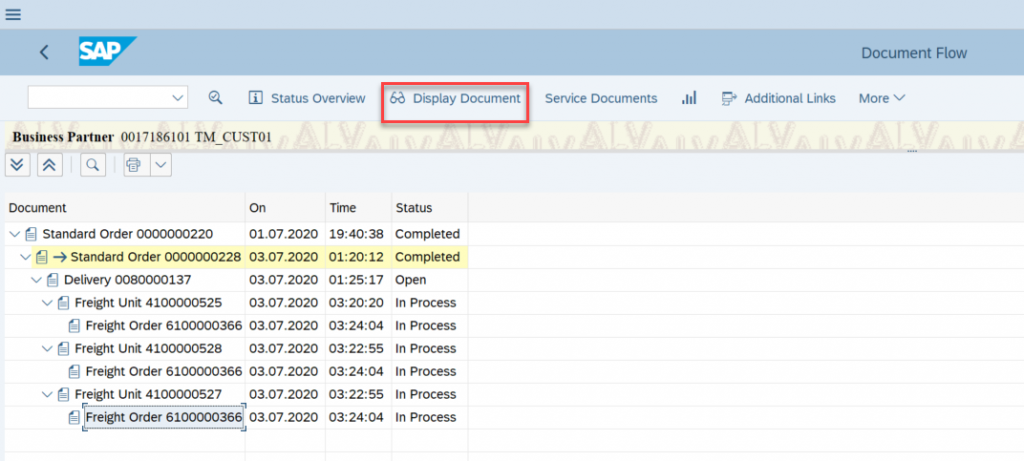Click time 03:20:20 cell
The image size is (1024, 461).
pos(356,302)
